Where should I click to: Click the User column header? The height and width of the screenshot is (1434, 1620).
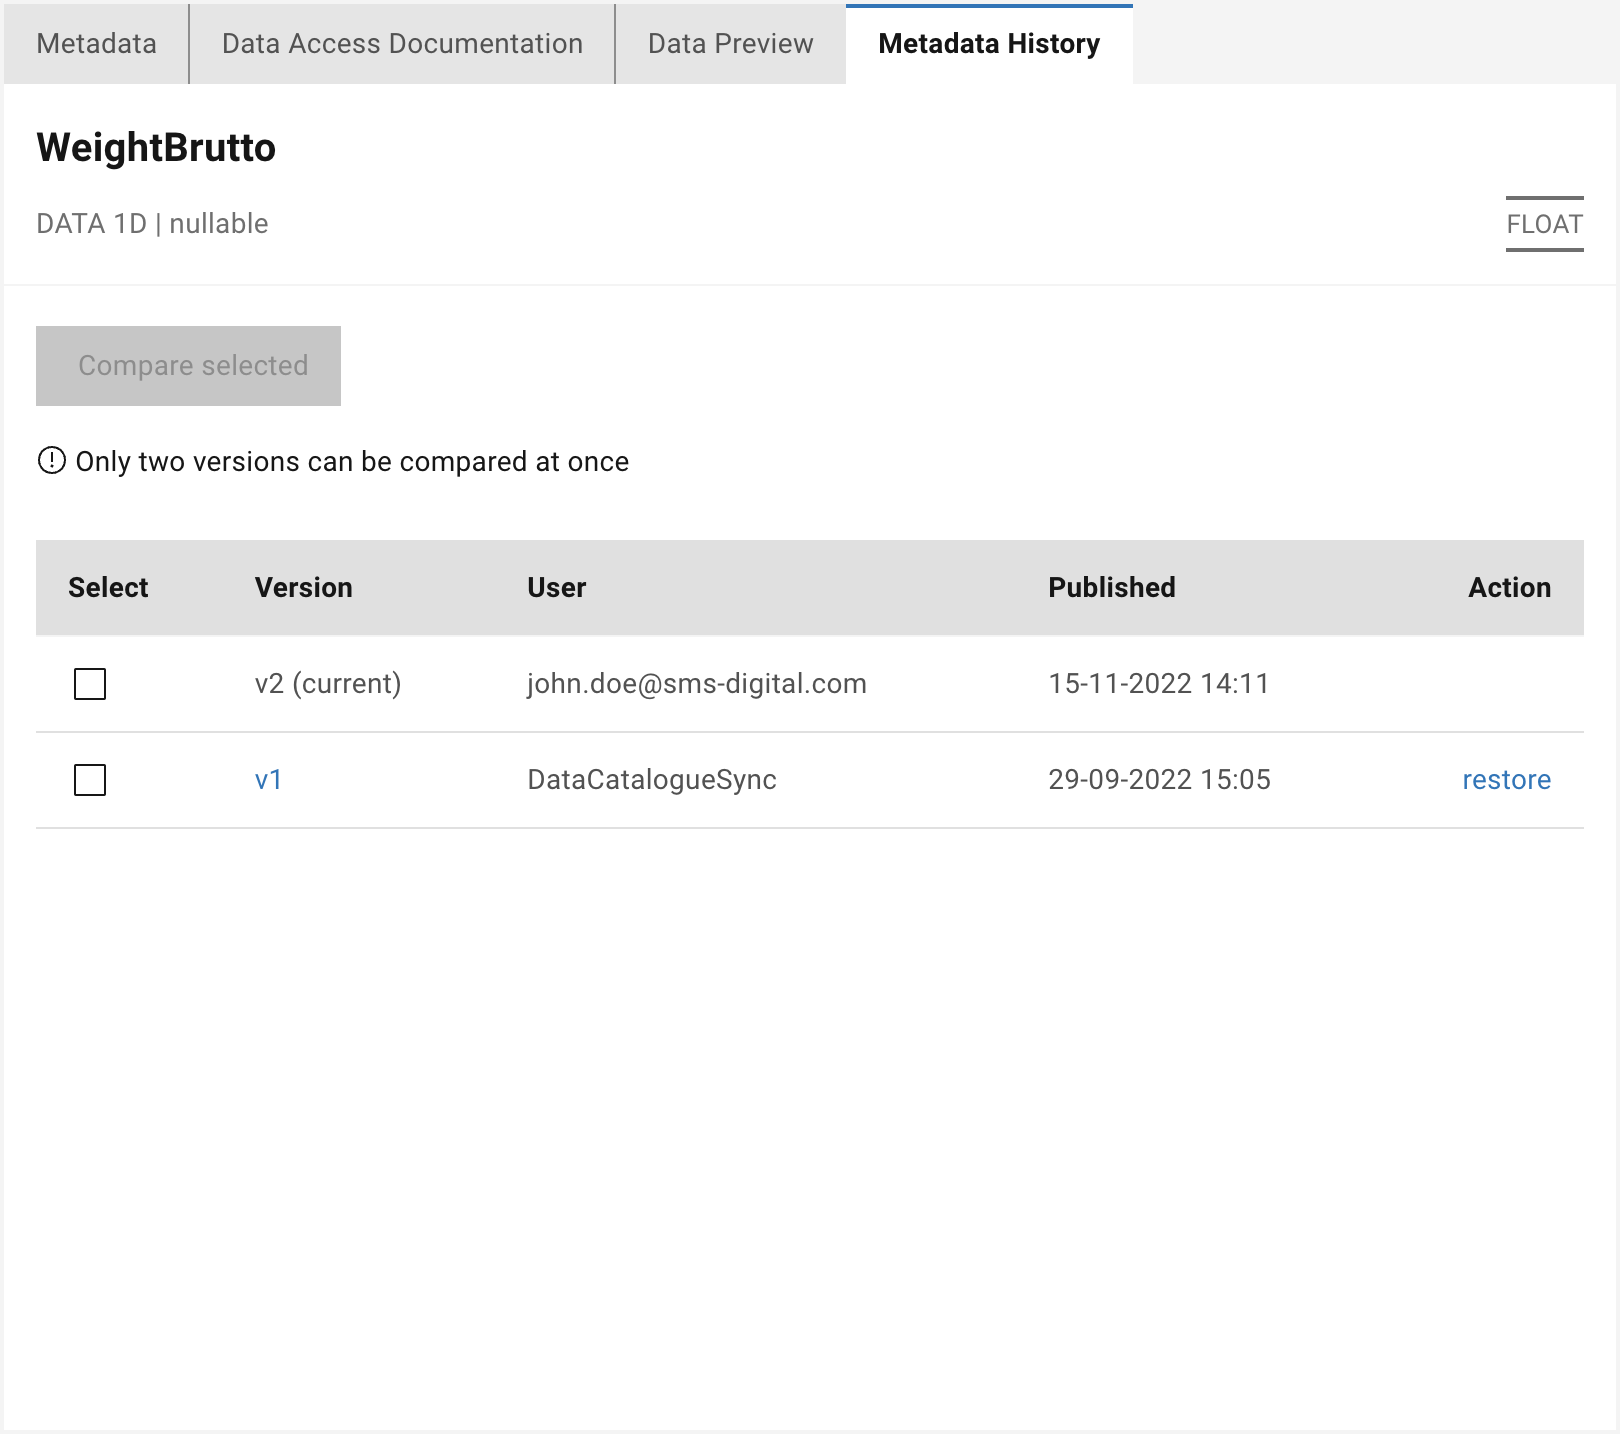556,587
